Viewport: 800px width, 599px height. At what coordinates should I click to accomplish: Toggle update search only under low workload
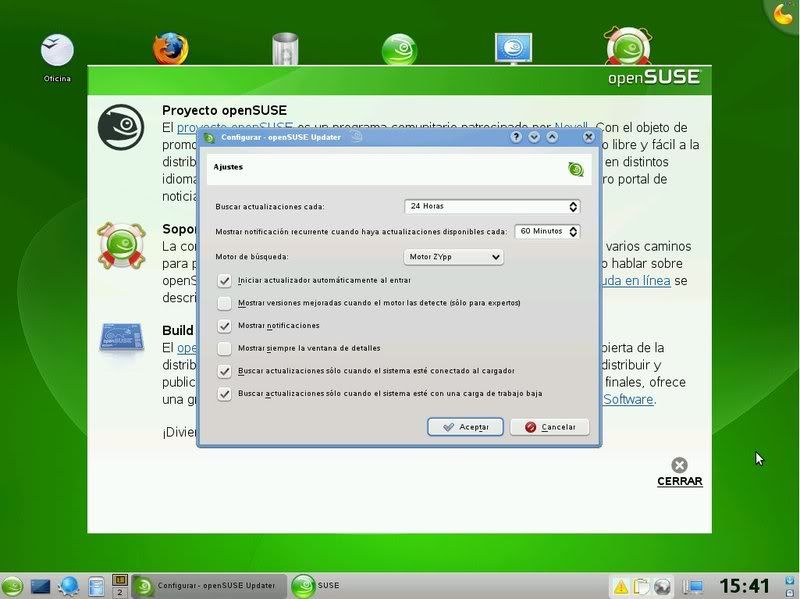pyautogui.click(x=224, y=393)
